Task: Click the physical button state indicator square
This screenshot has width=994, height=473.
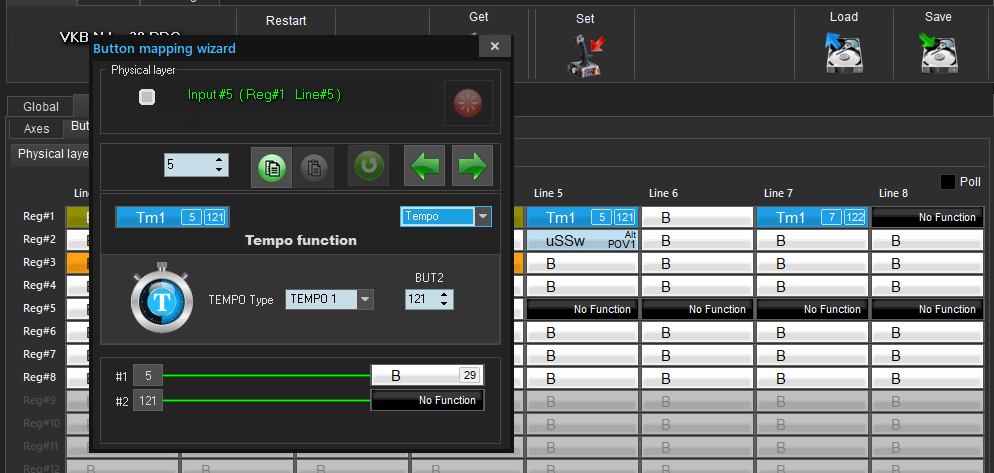Action: coord(147,97)
